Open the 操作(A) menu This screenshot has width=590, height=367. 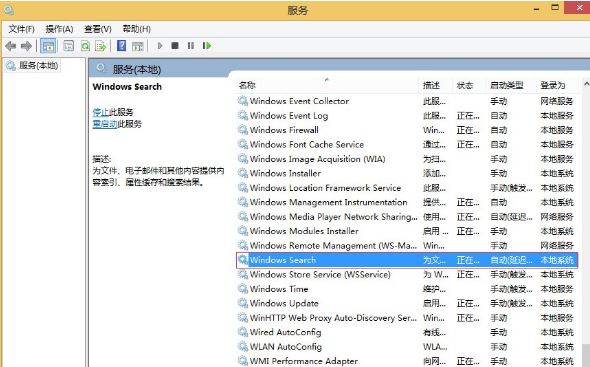[59, 29]
